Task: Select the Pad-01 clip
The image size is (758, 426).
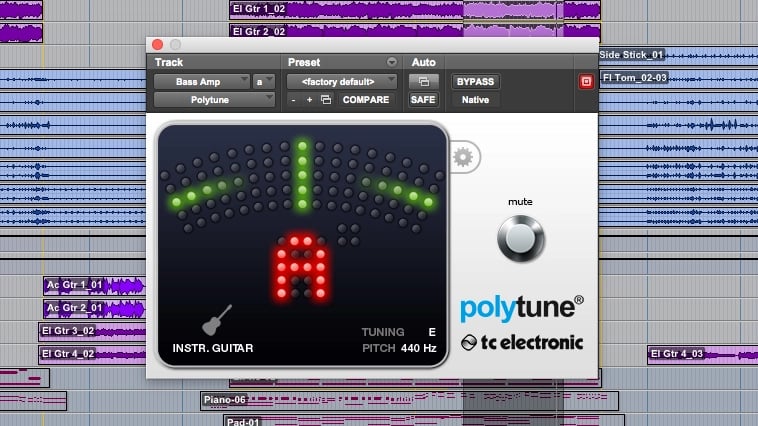Action: point(423,420)
